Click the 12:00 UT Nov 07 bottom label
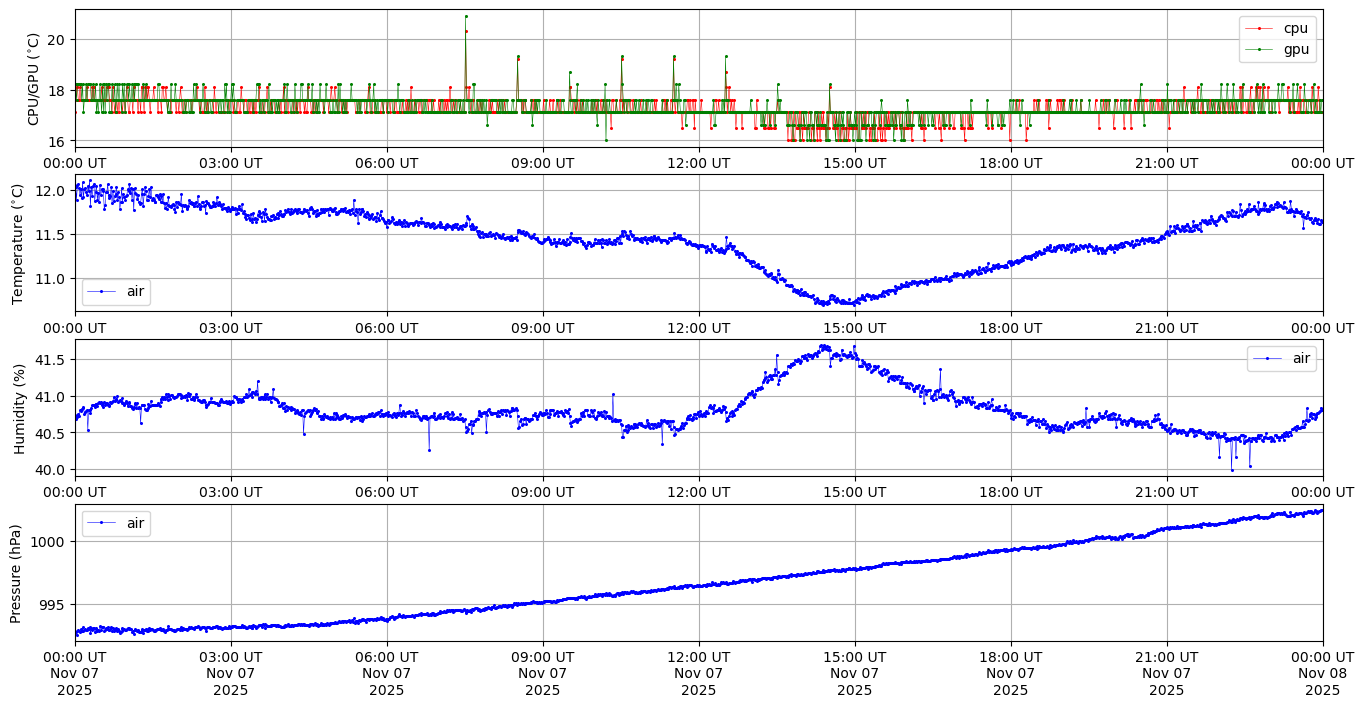 (x=698, y=673)
